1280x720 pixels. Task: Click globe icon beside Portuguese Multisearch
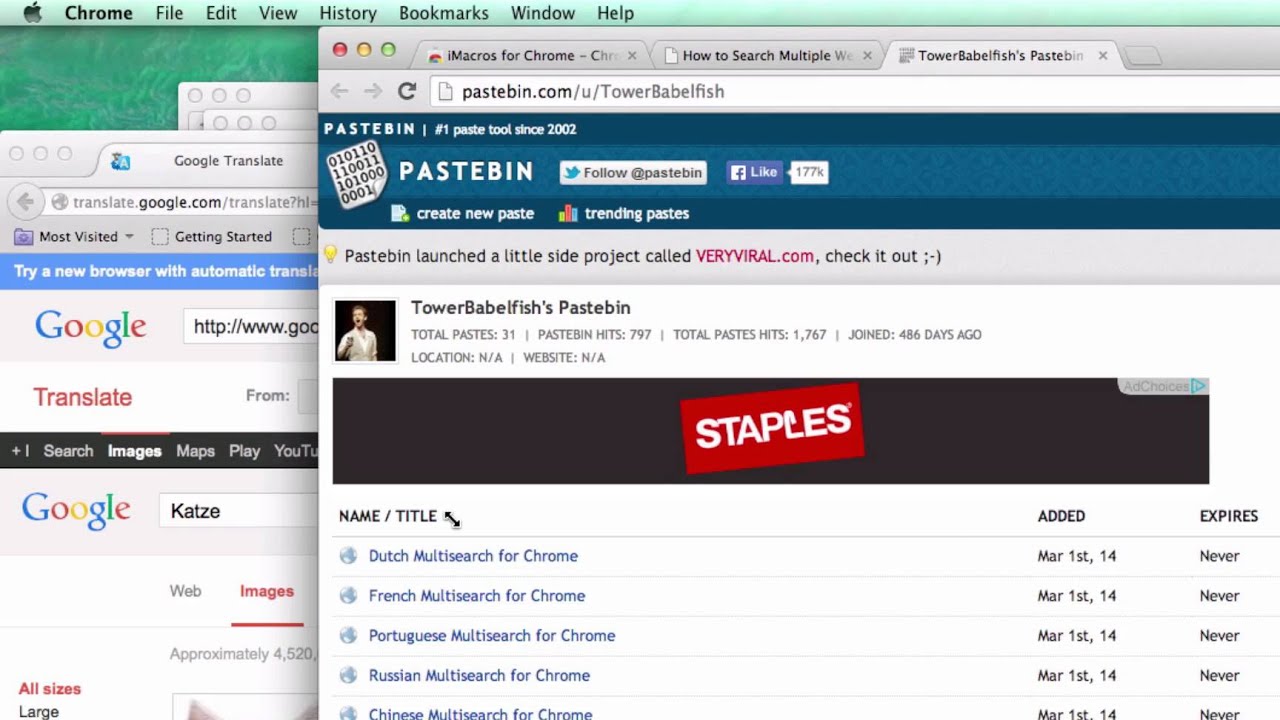click(x=348, y=636)
